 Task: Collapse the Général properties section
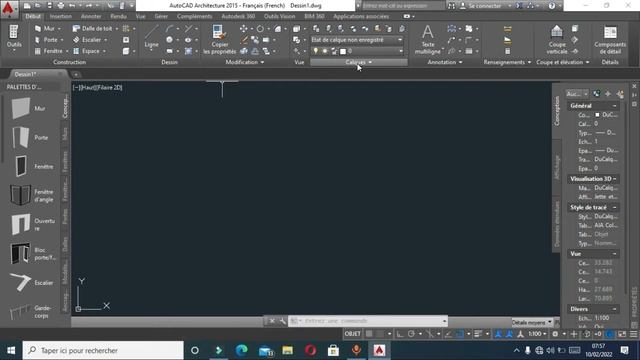pyautogui.click(x=614, y=106)
